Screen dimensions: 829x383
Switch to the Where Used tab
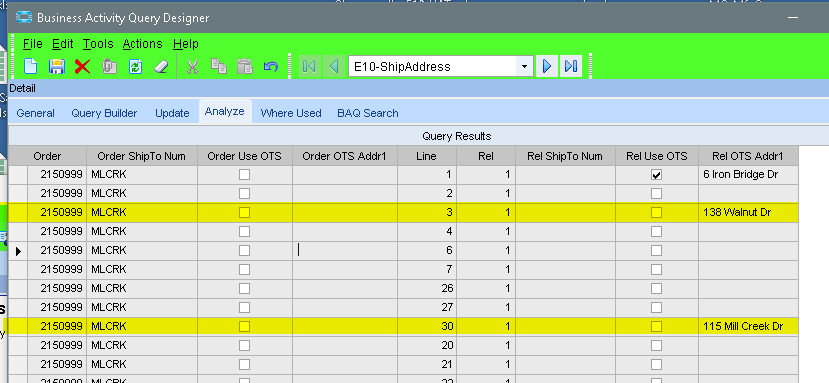click(x=291, y=113)
